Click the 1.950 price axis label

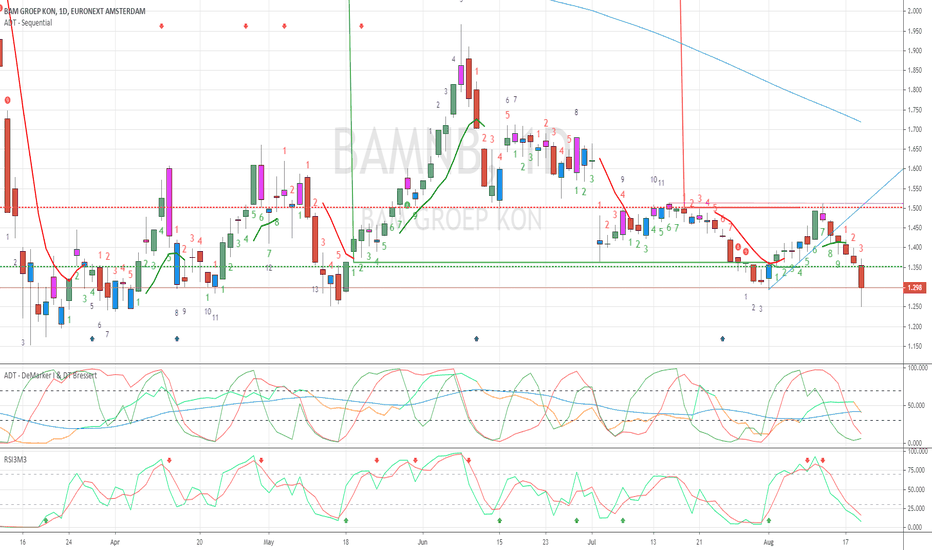pyautogui.click(x=914, y=31)
